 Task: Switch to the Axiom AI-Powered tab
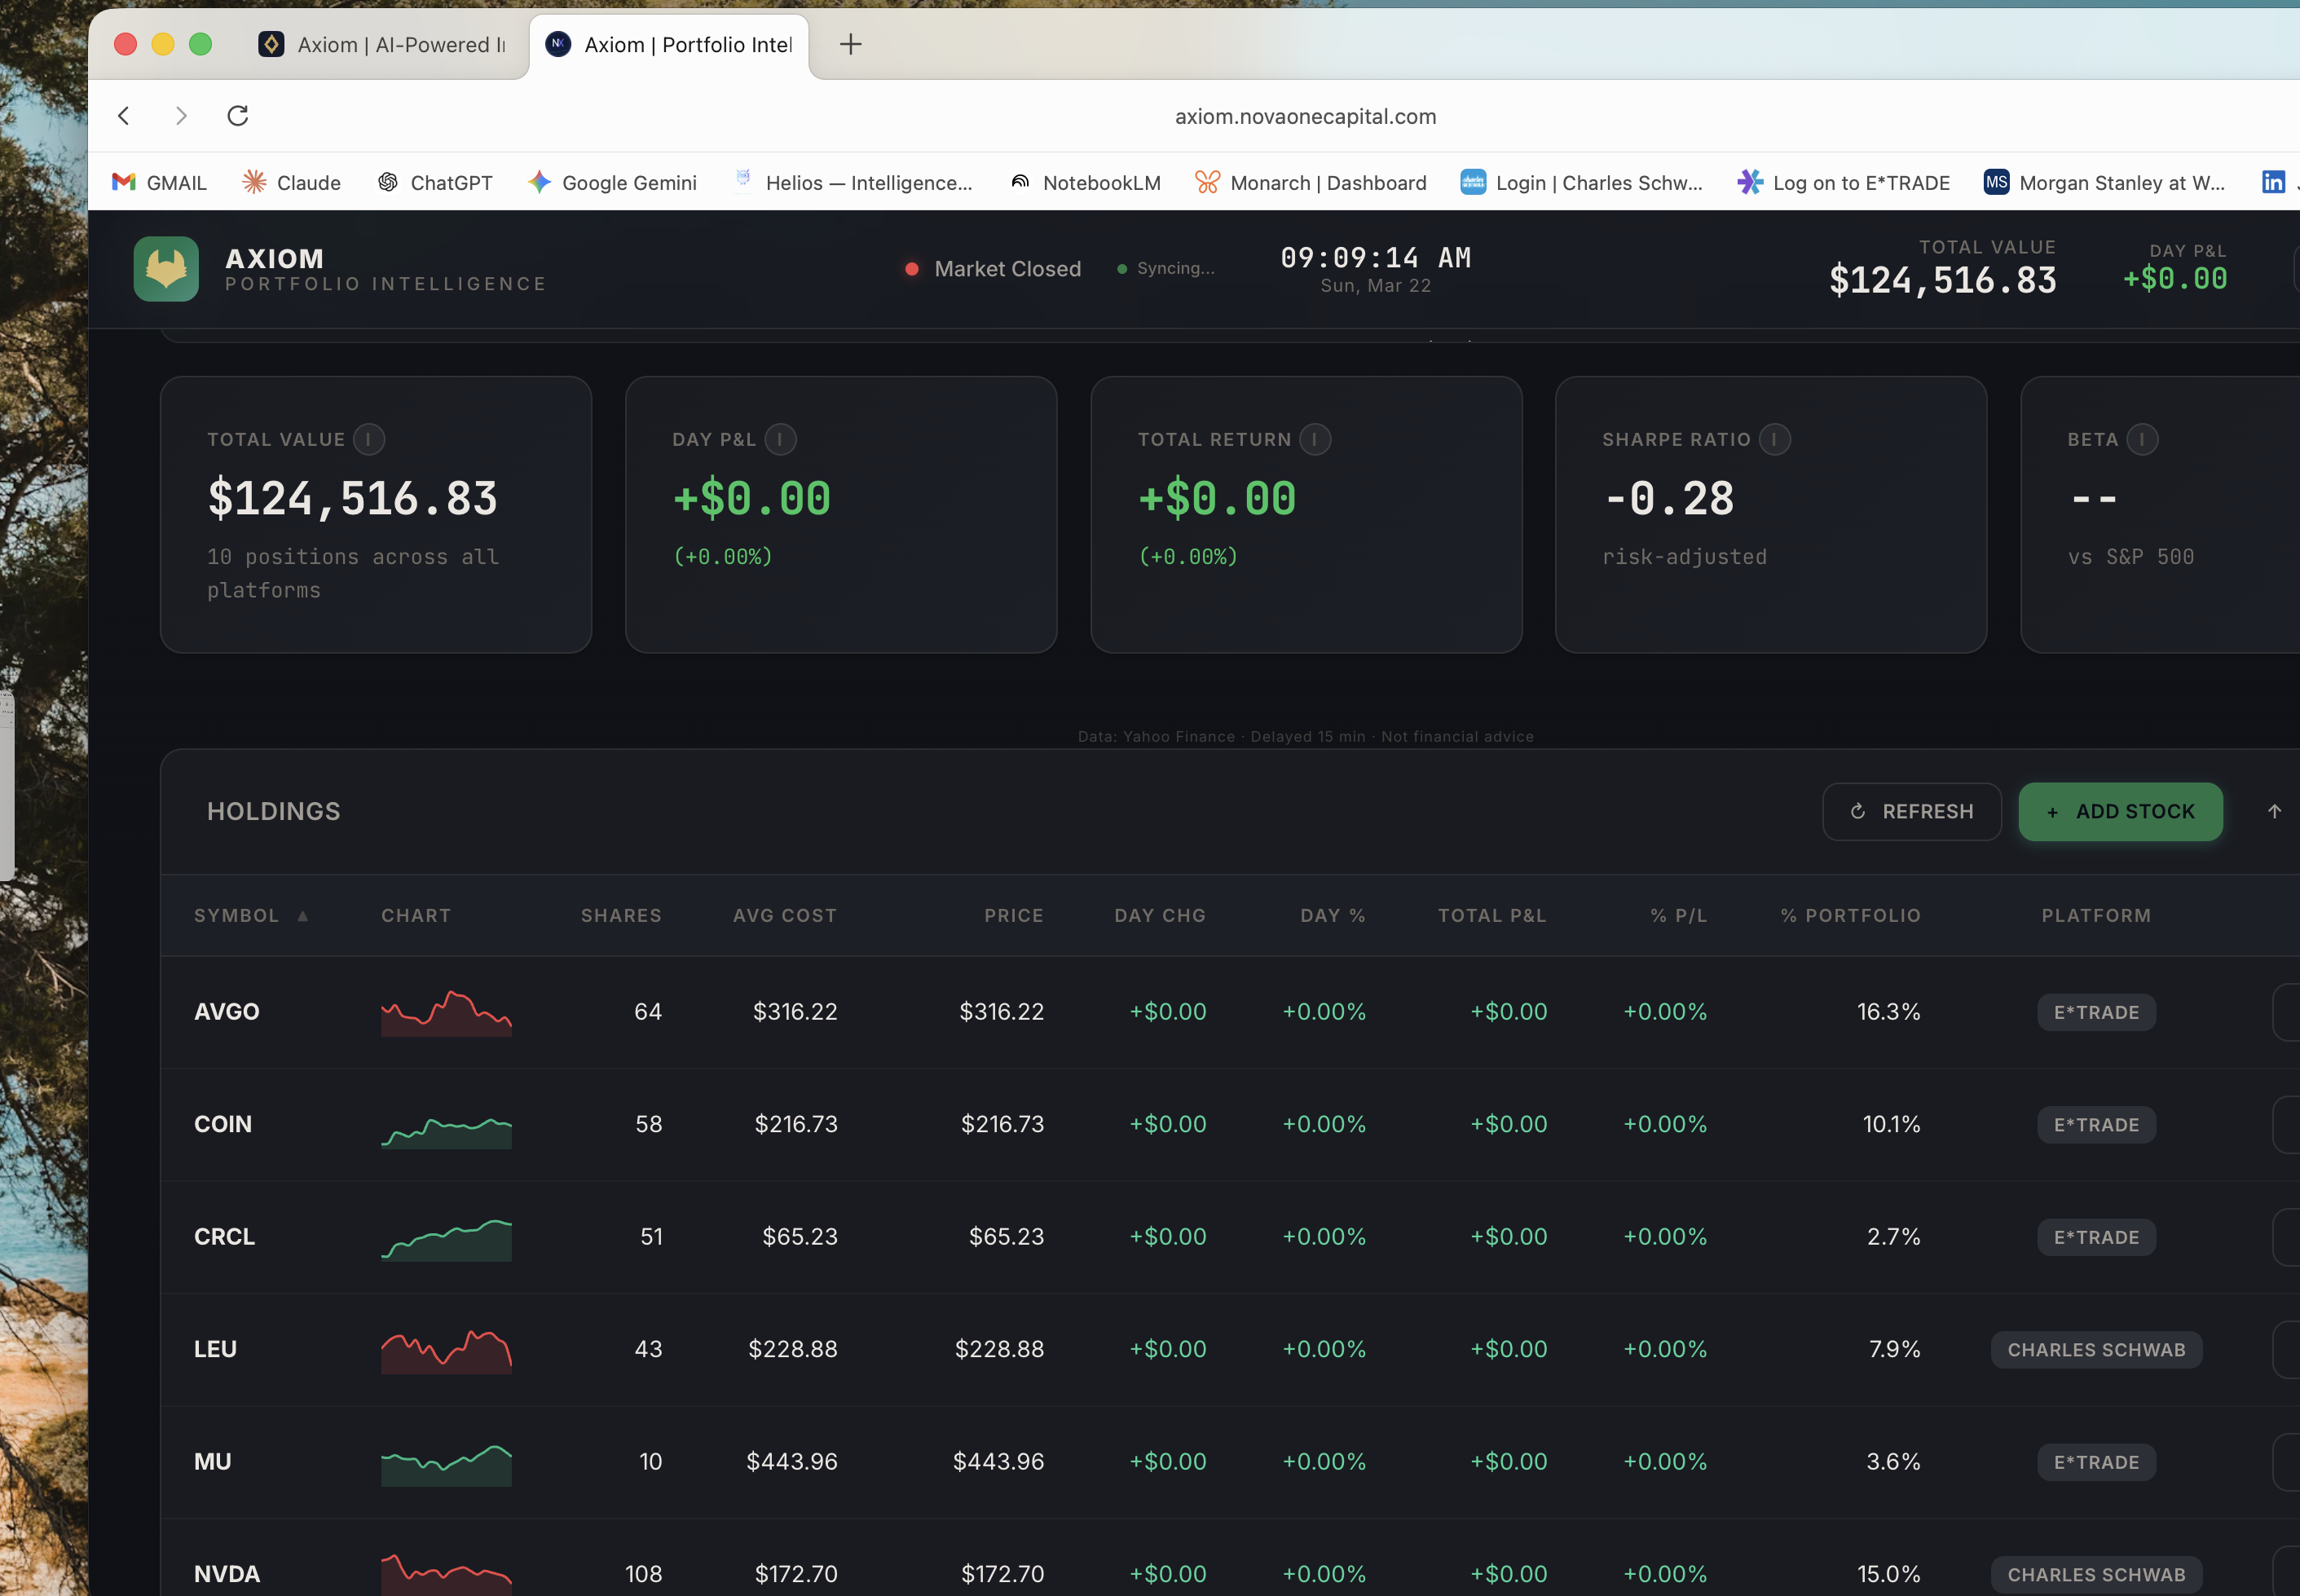pos(383,44)
